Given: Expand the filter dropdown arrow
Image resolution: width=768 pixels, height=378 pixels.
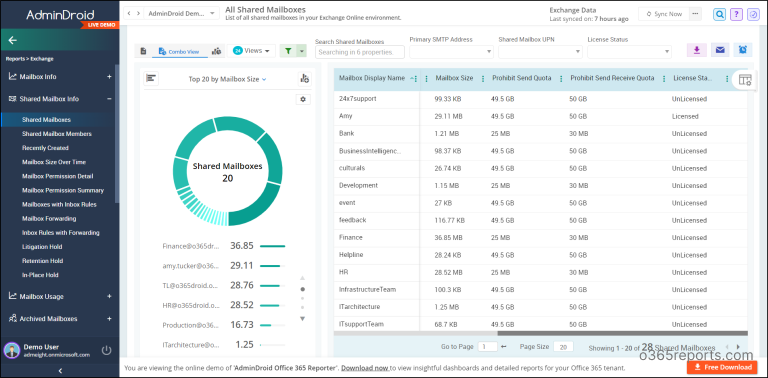Looking at the screenshot, I should [302, 51].
